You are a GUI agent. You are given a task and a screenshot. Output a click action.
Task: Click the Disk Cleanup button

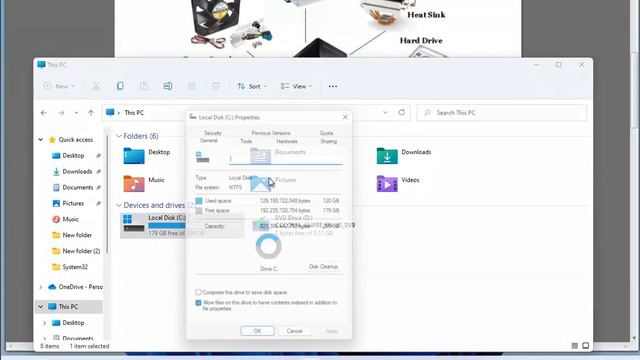323,267
